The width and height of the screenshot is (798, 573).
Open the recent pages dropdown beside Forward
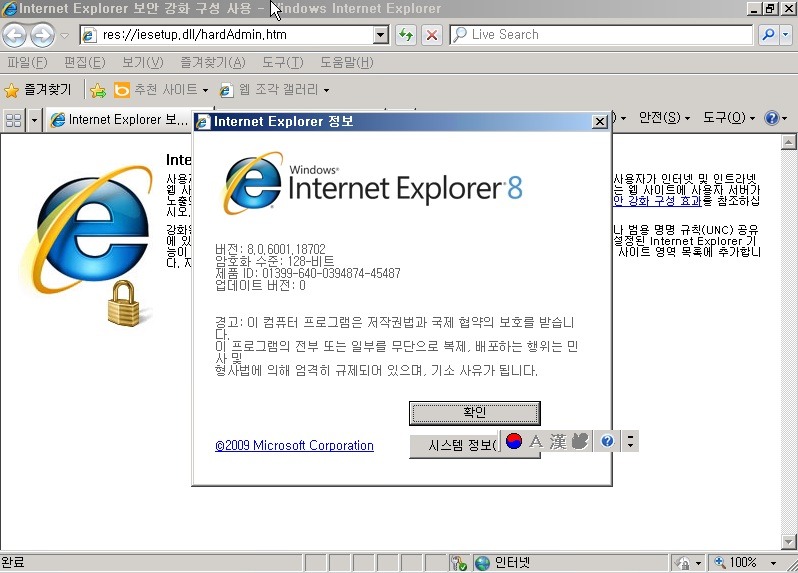point(65,36)
